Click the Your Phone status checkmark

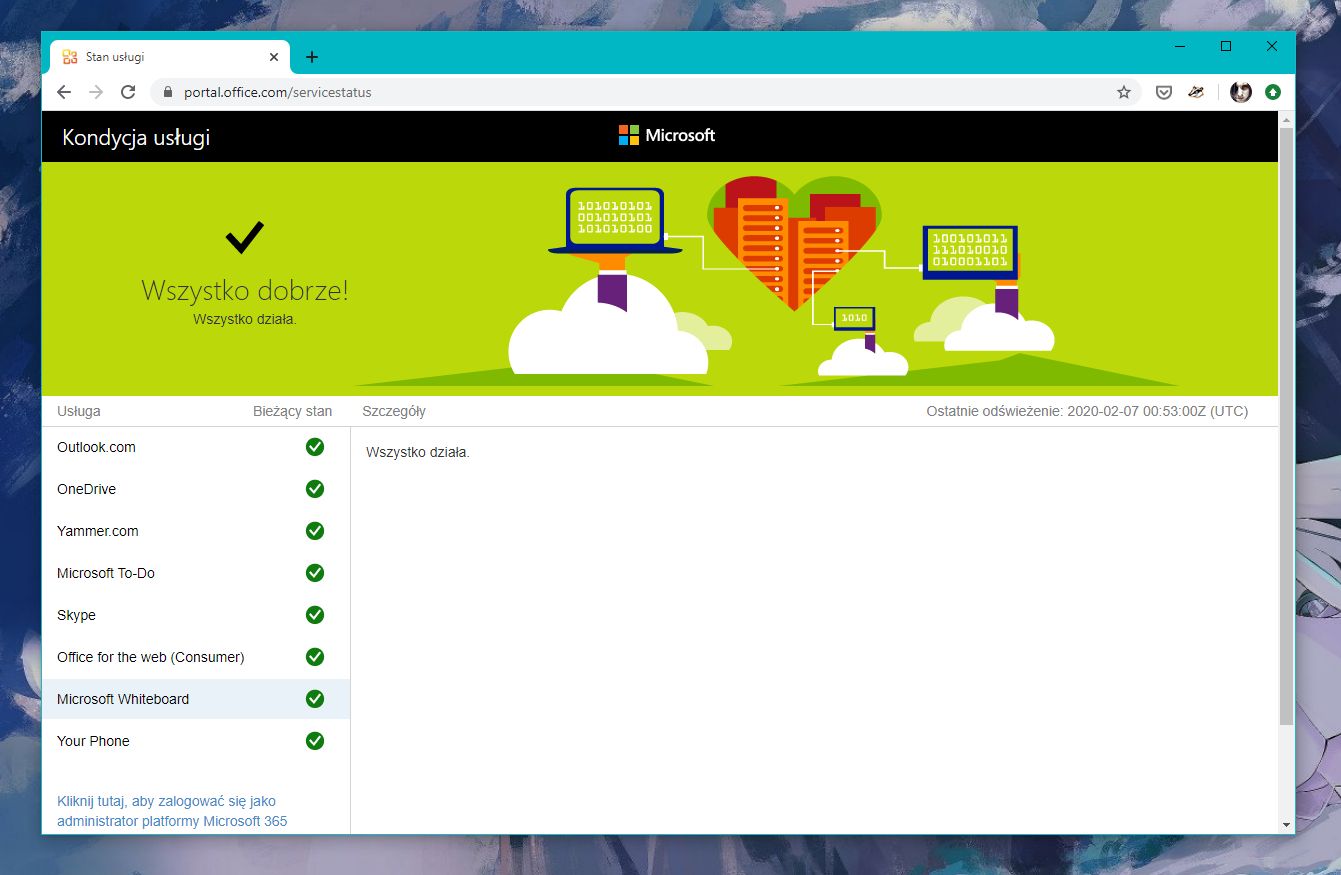tap(315, 741)
